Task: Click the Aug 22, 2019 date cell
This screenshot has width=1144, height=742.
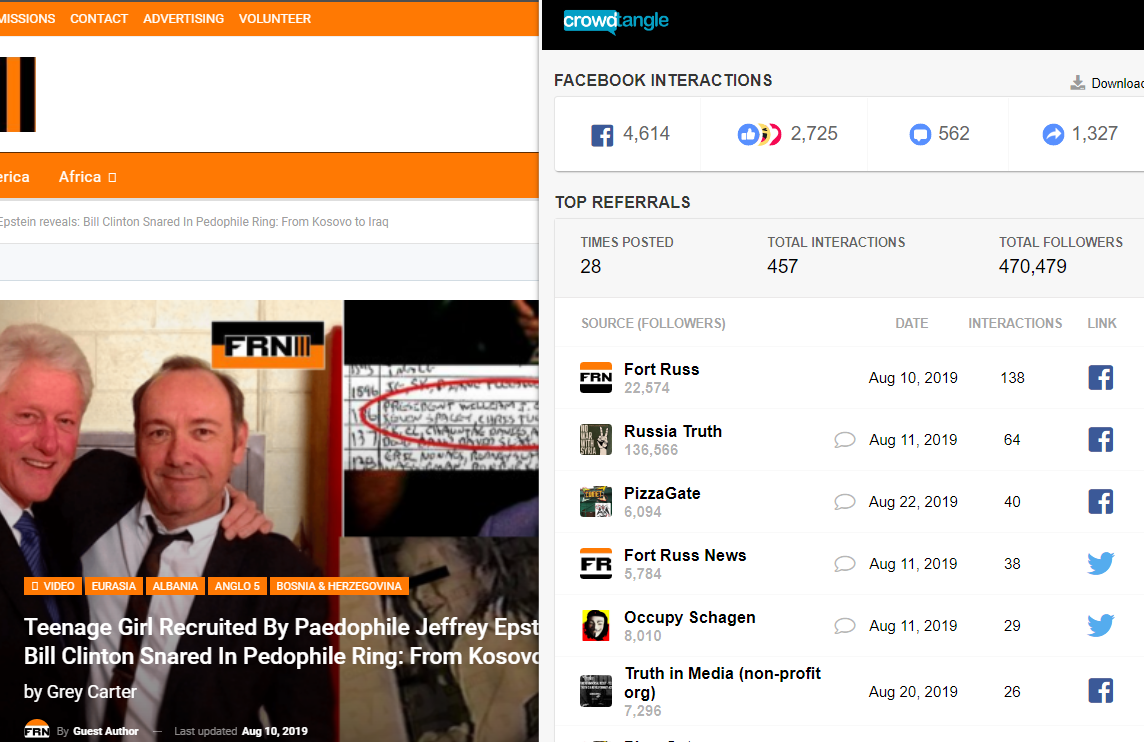Action: pyautogui.click(x=913, y=502)
